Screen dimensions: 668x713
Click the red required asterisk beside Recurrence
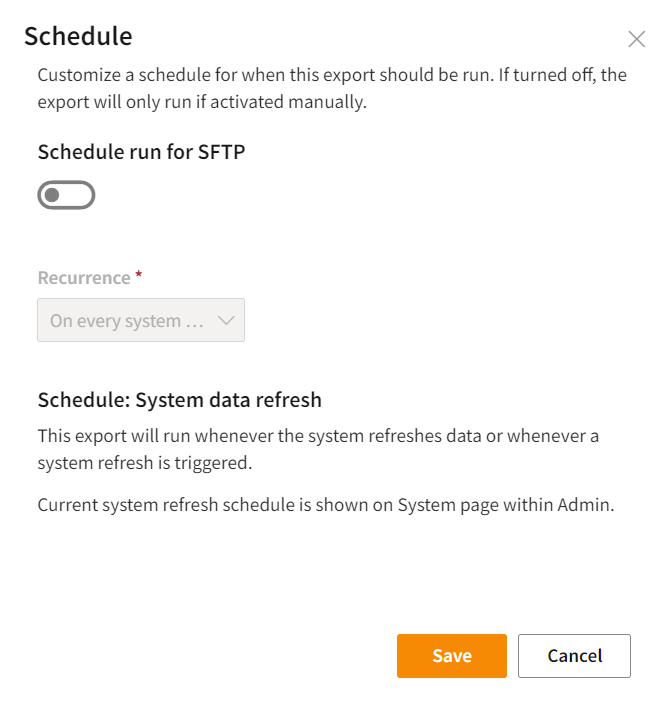click(x=139, y=277)
